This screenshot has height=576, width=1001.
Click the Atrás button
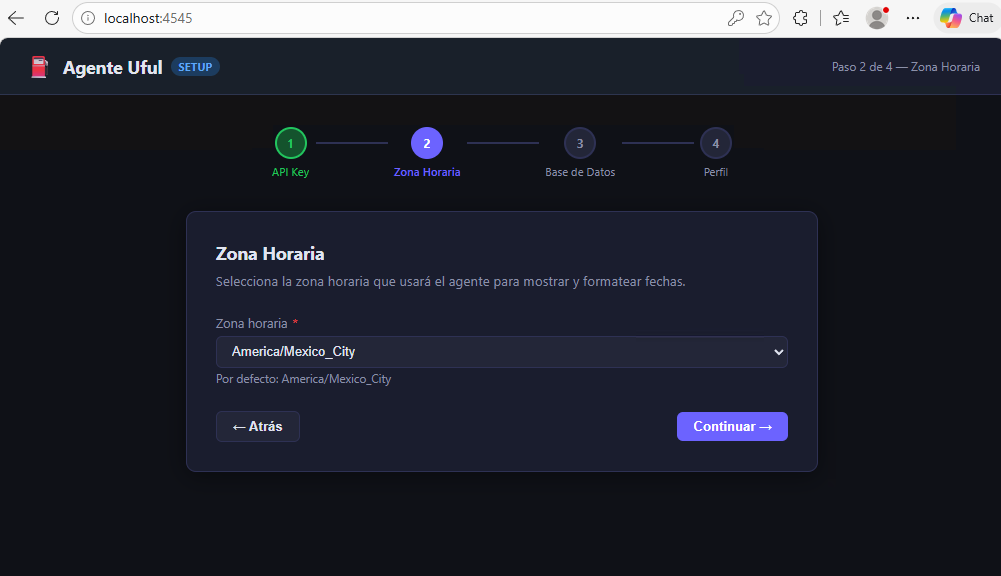coord(257,426)
